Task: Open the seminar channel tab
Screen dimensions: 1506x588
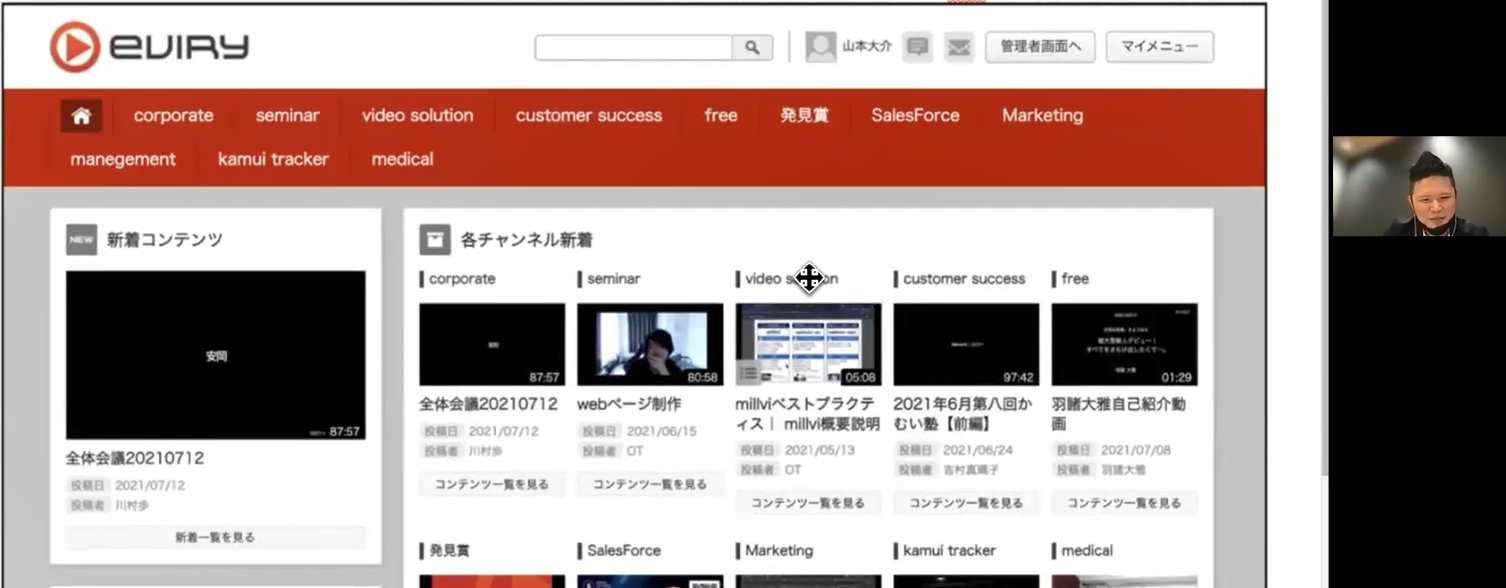Action: point(287,115)
